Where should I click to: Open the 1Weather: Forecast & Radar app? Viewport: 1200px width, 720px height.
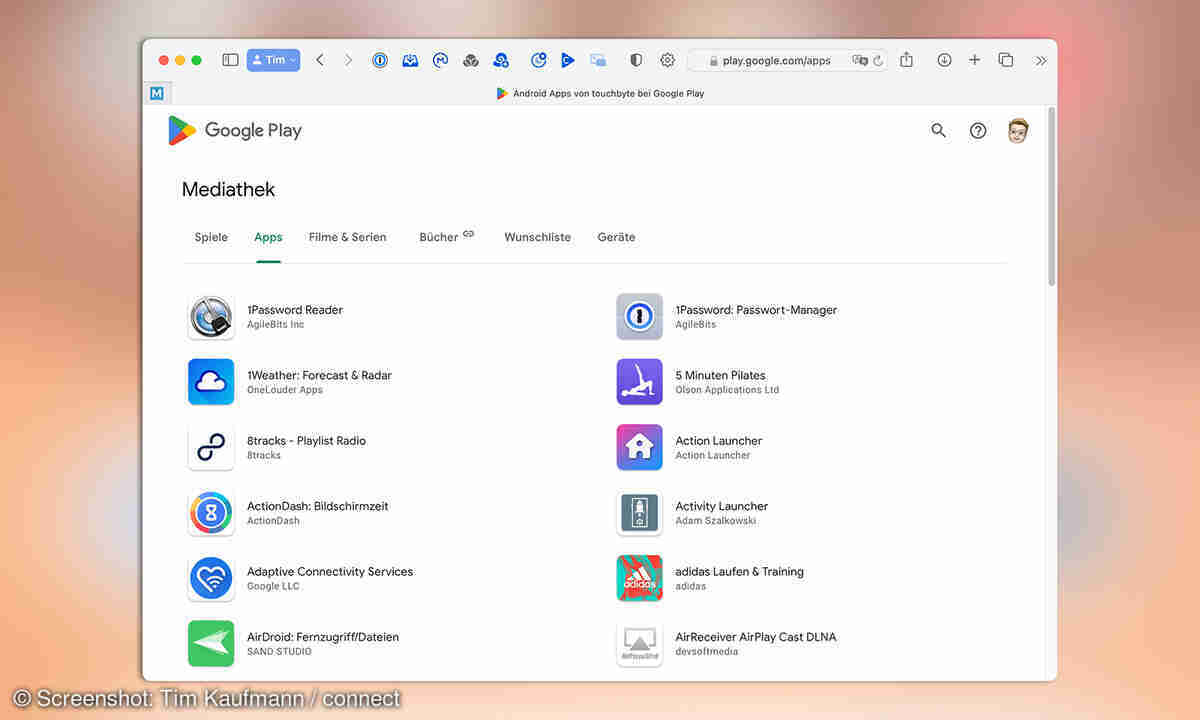click(x=319, y=376)
